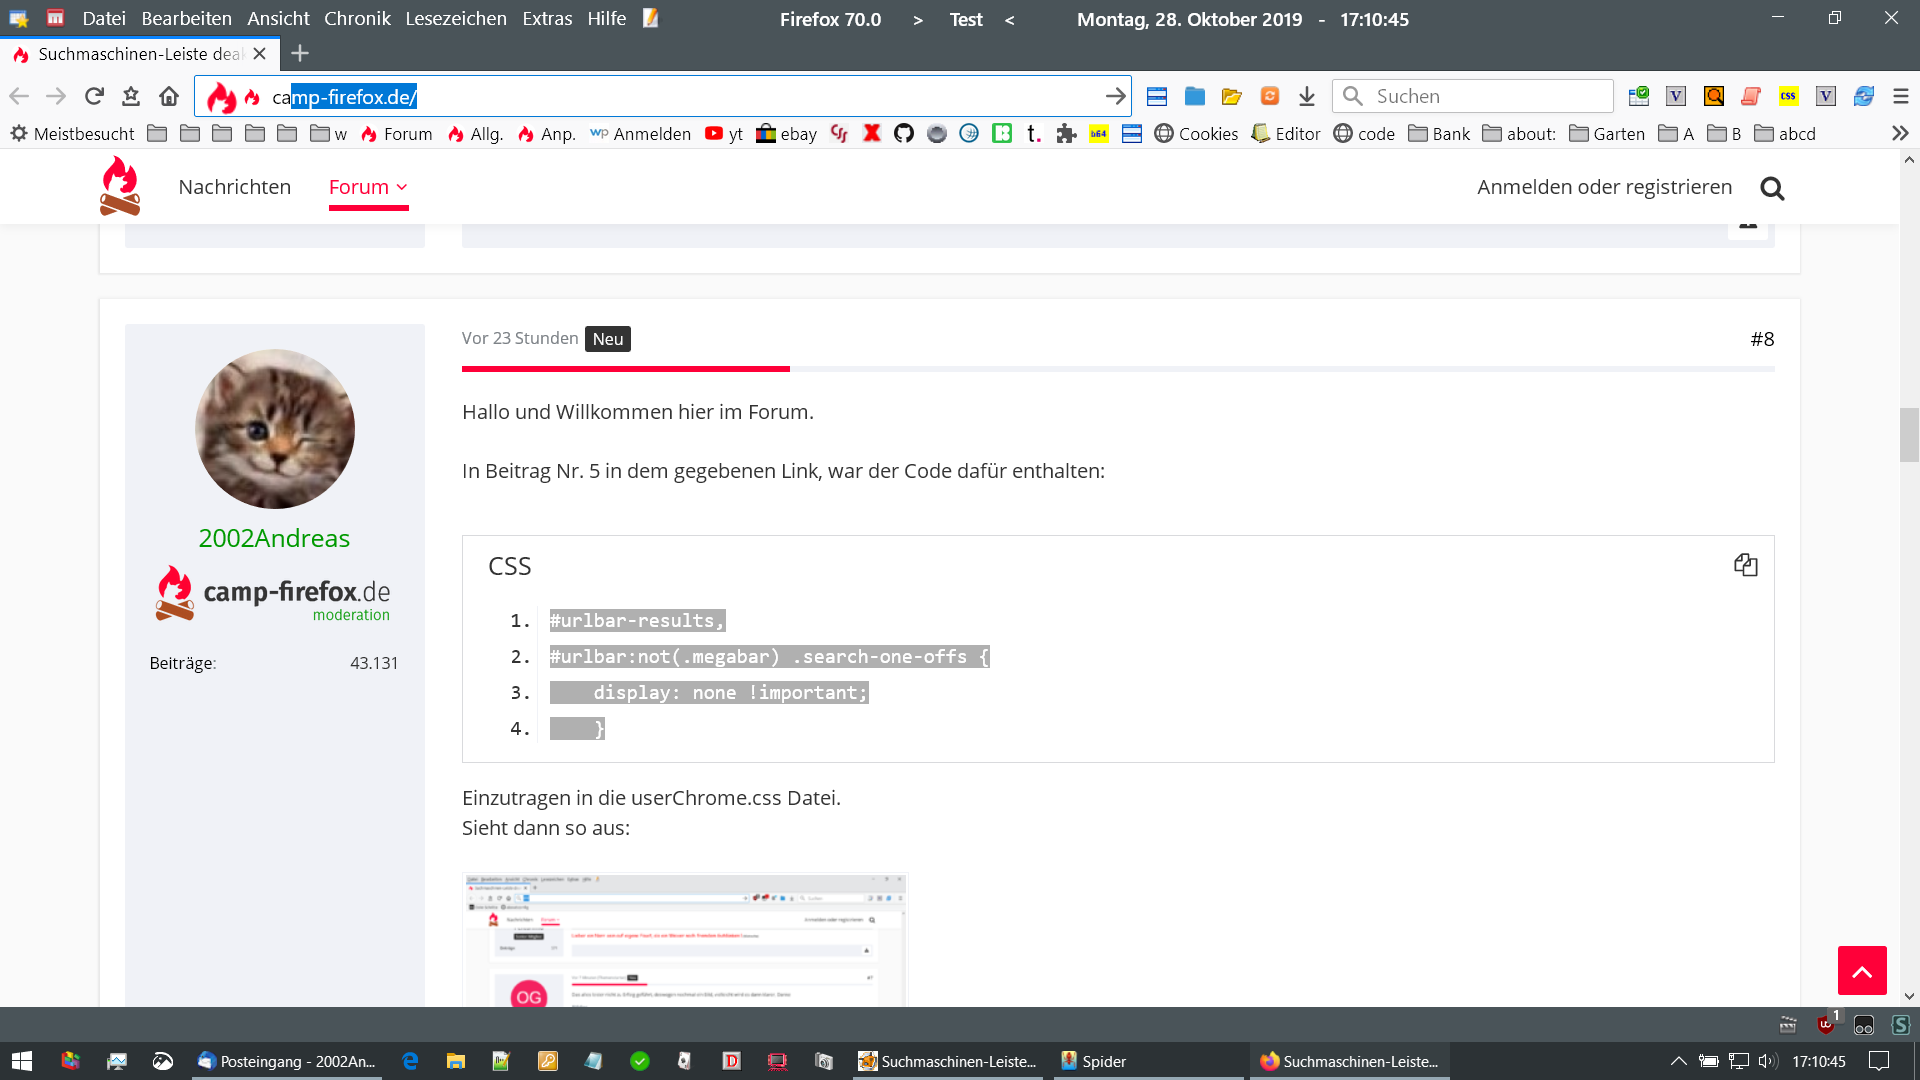Click the home button icon
Screen dimensions: 1920x1080
pos(169,96)
